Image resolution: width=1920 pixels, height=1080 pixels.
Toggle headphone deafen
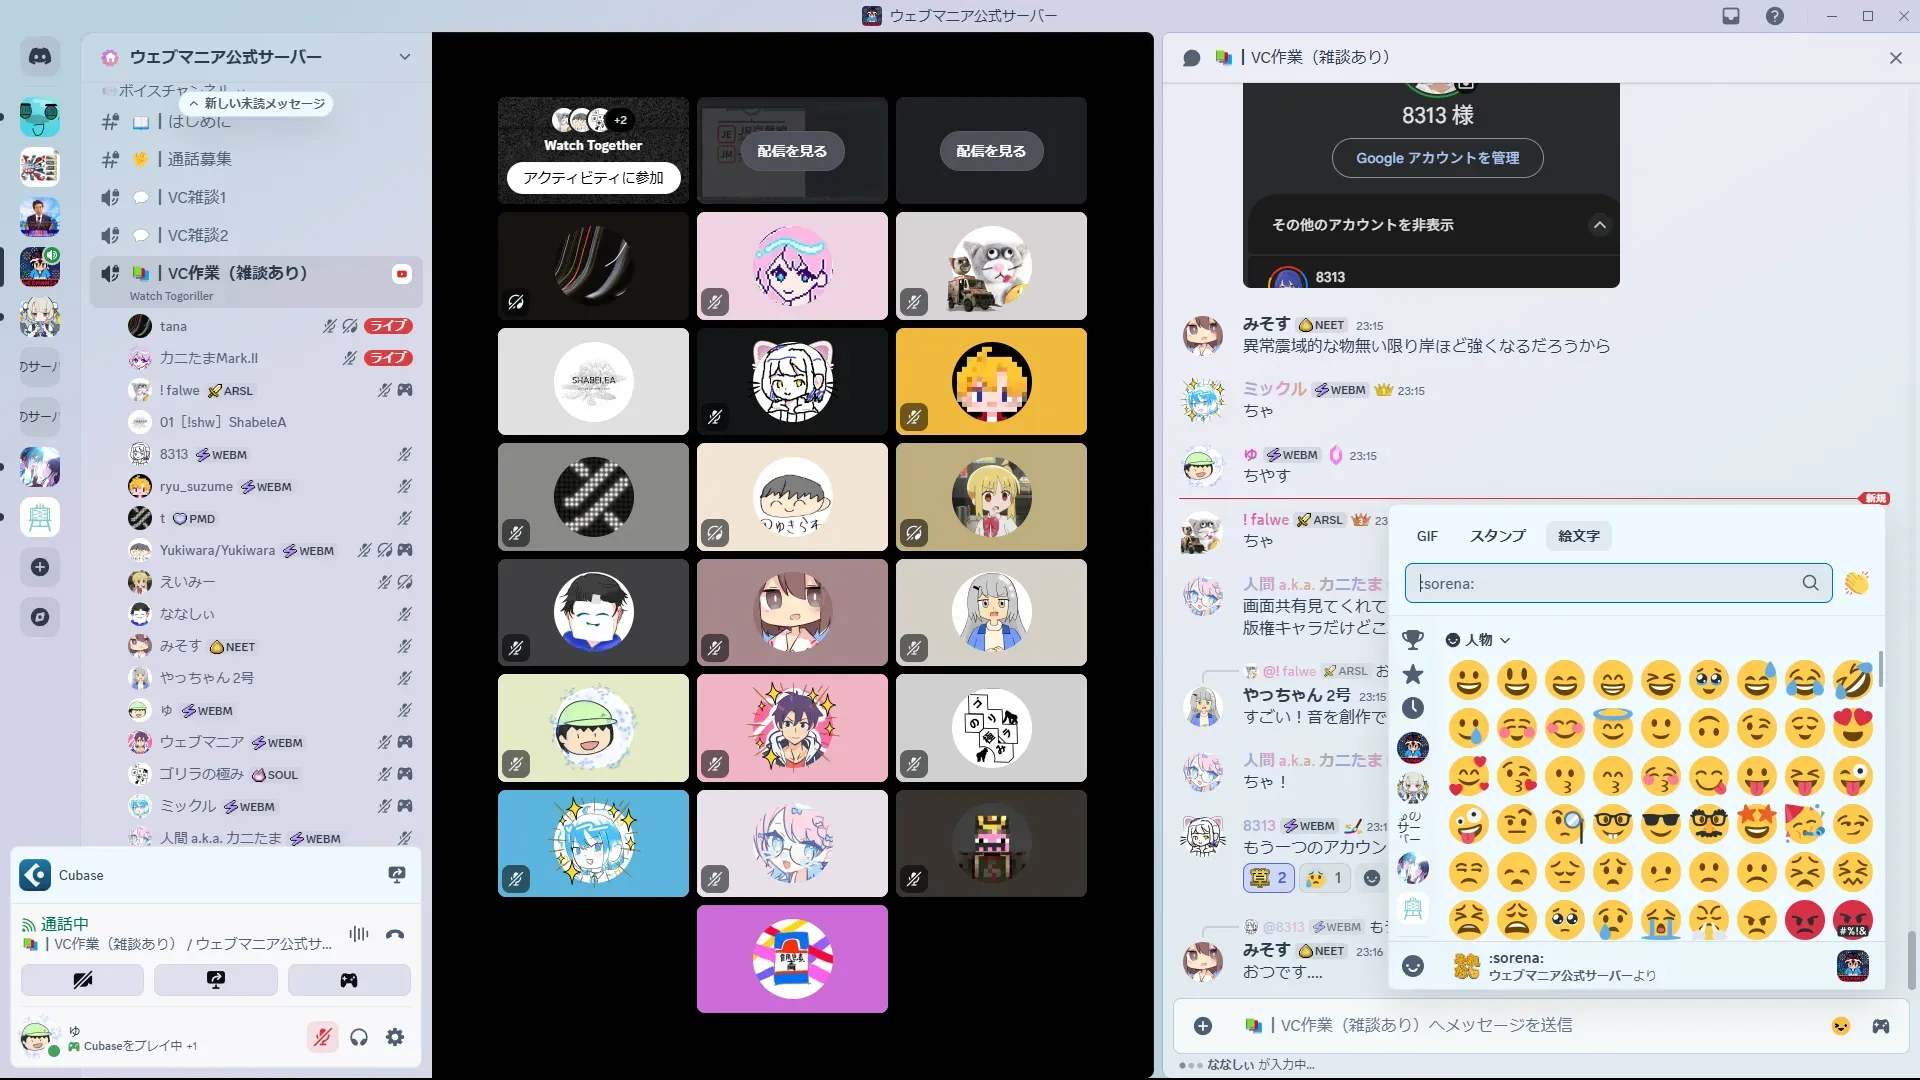[359, 1037]
